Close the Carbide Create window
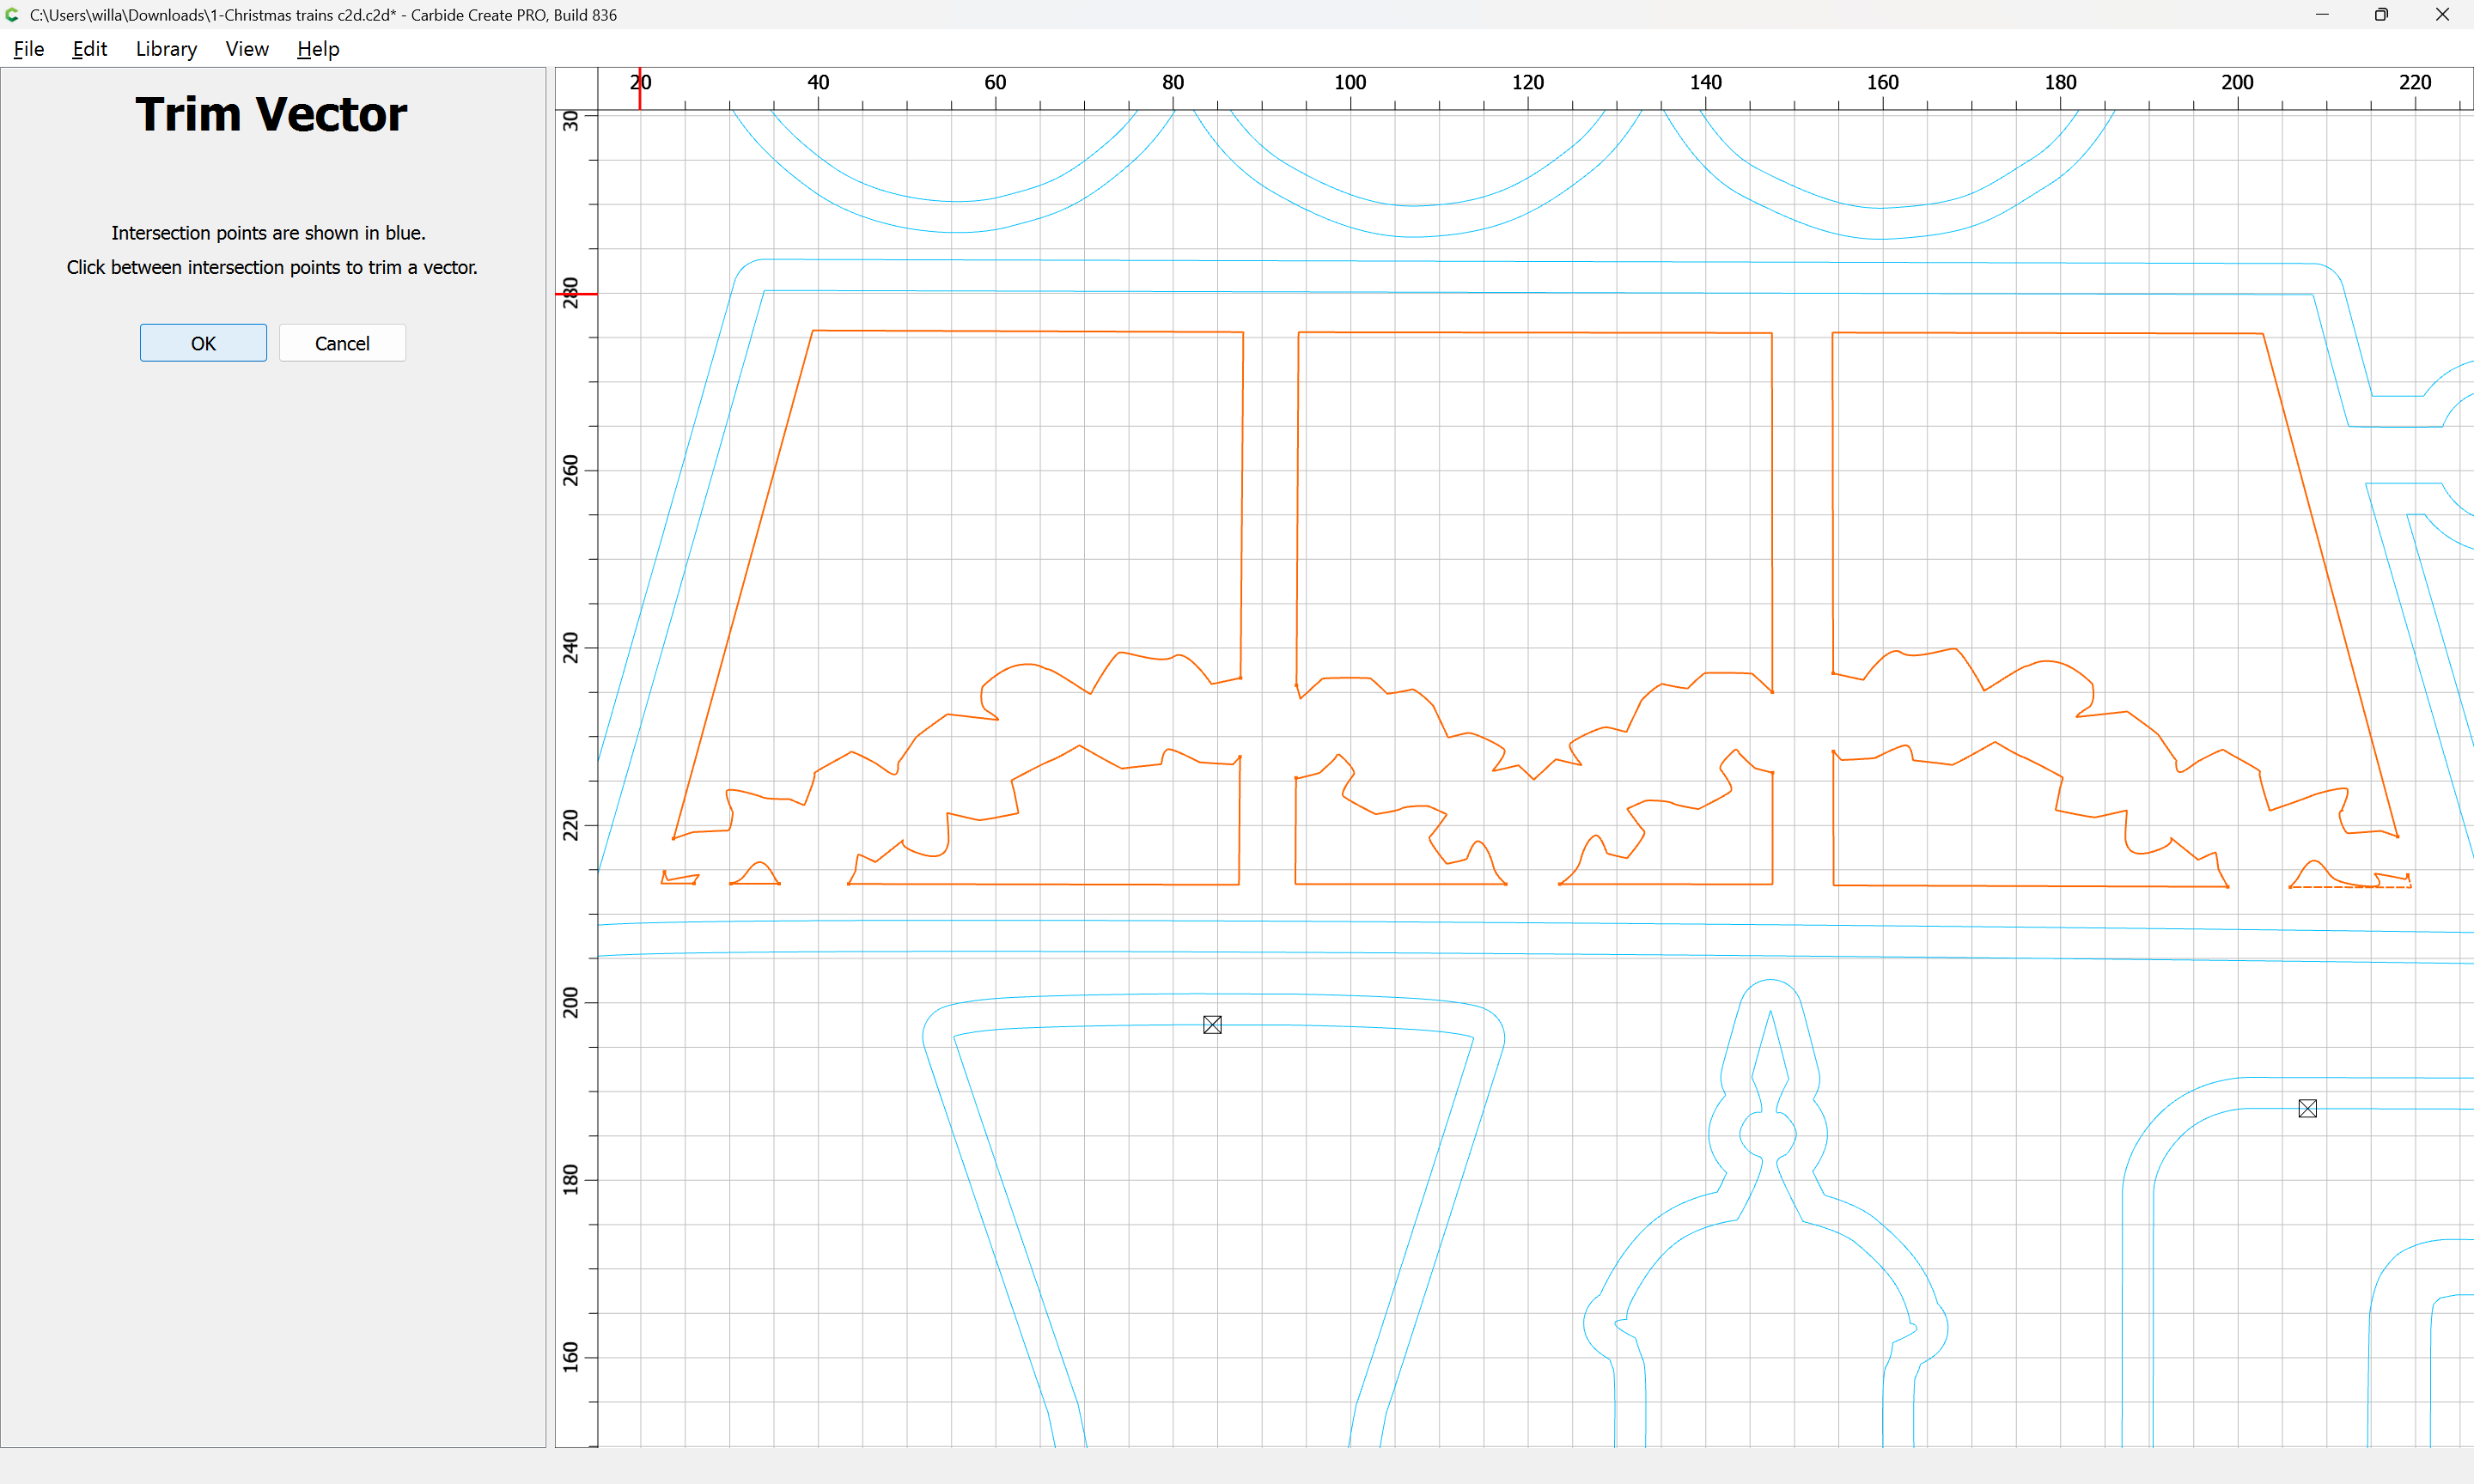The width and height of the screenshot is (2474, 1484). (2442, 15)
